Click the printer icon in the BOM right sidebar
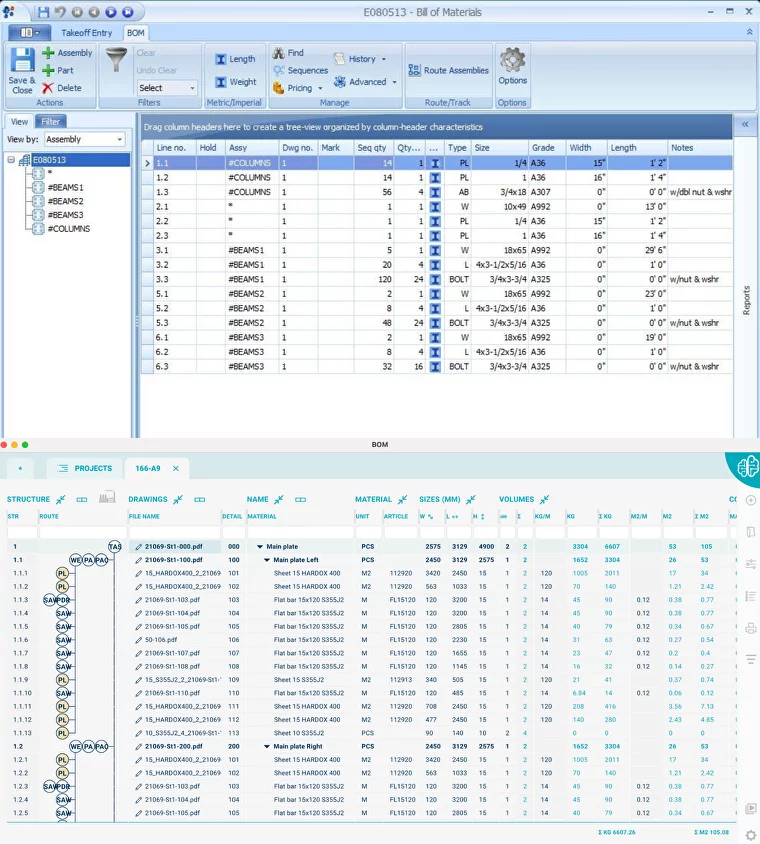The width and height of the screenshot is (760, 844). (x=751, y=628)
